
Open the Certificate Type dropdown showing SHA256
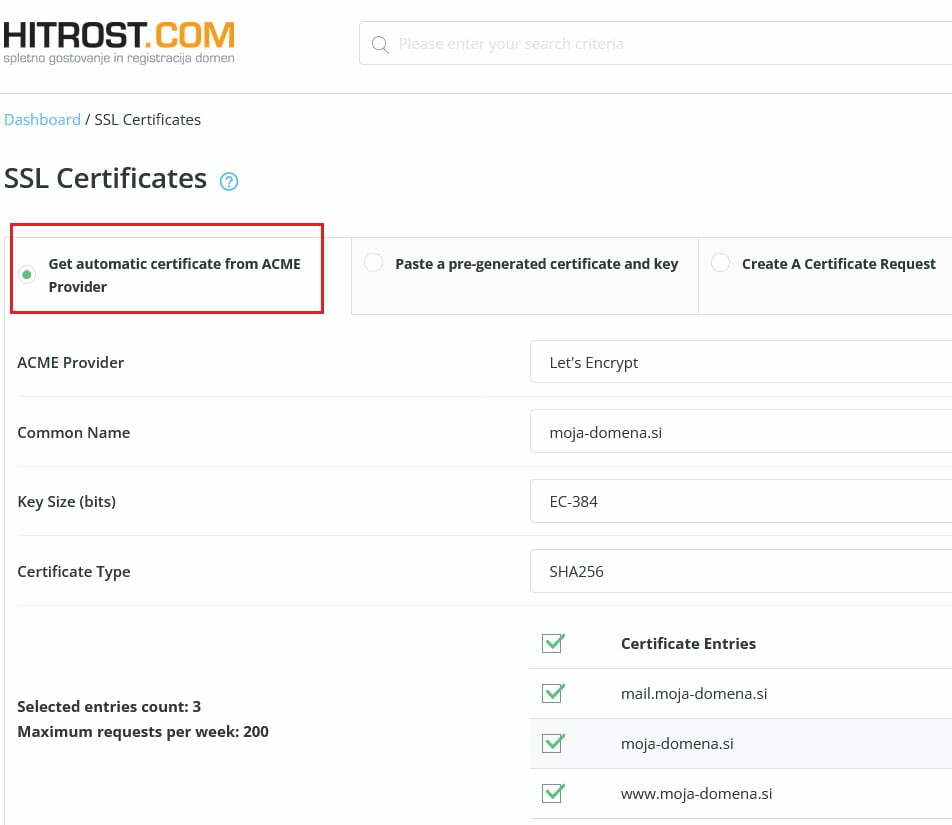click(x=740, y=571)
